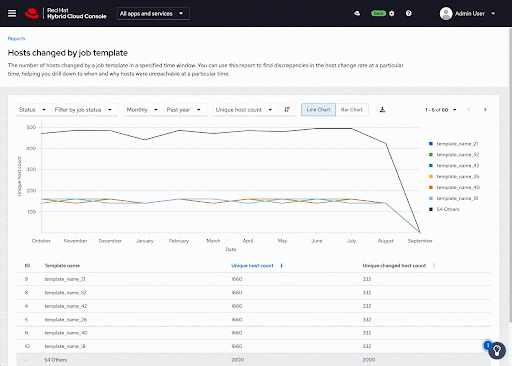Open the Status filter type dropdown

click(32, 110)
